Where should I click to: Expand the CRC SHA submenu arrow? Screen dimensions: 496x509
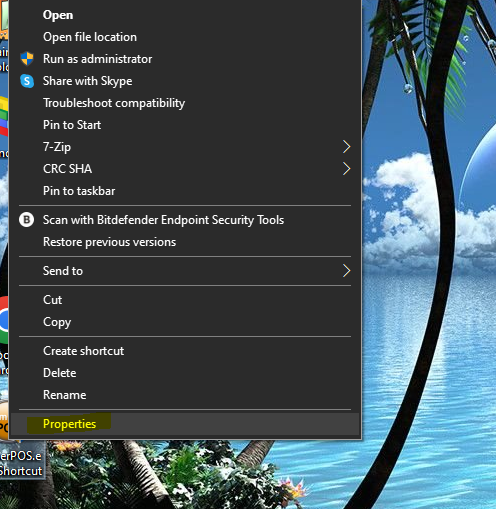[x=347, y=169]
